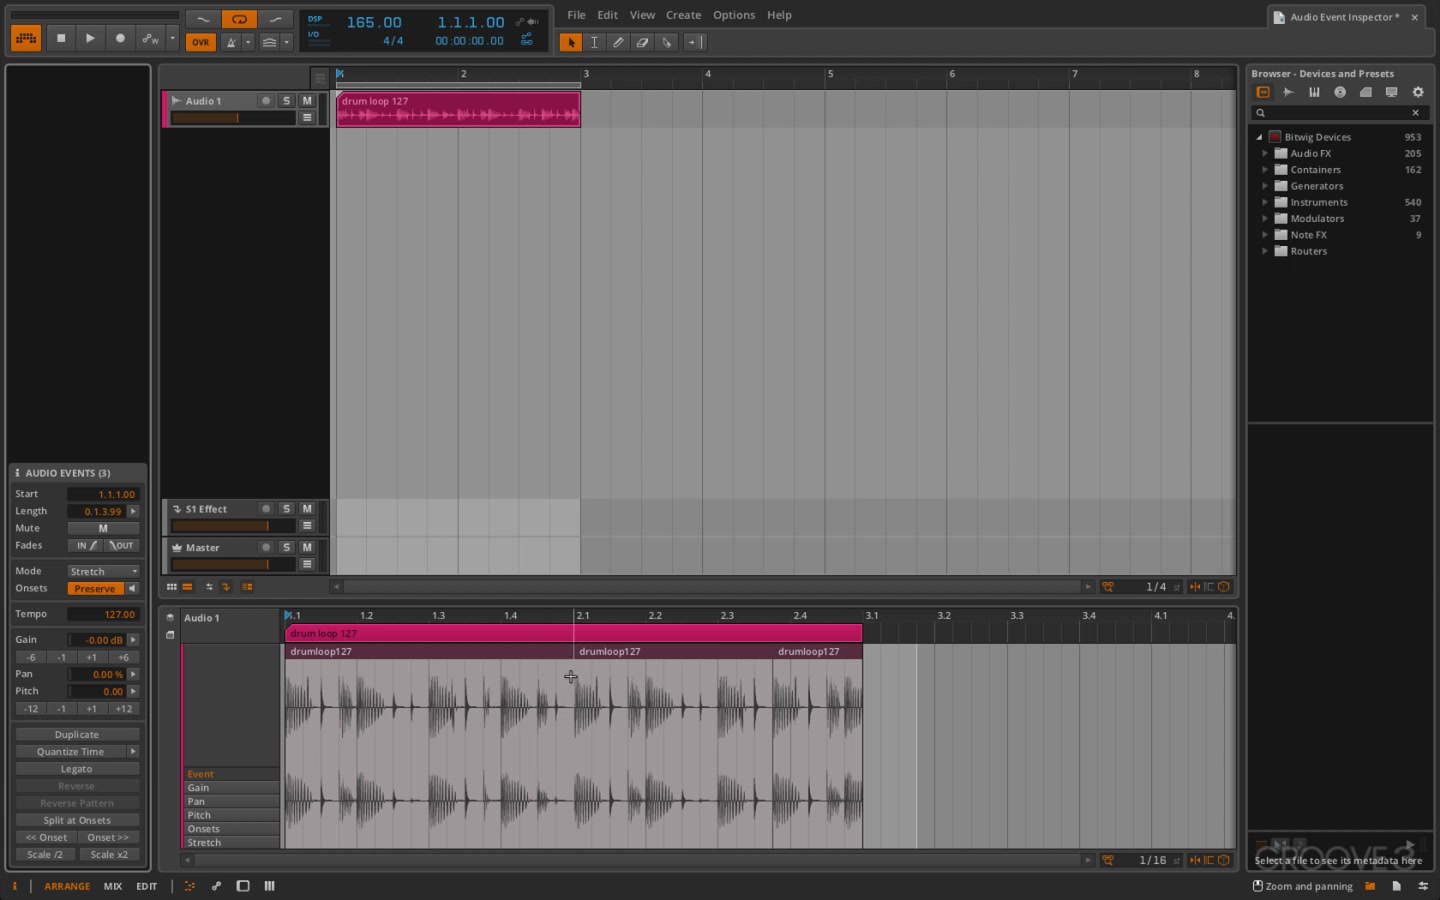The height and width of the screenshot is (900, 1440).
Task: Toggle arranger loop button
Action: (239, 19)
